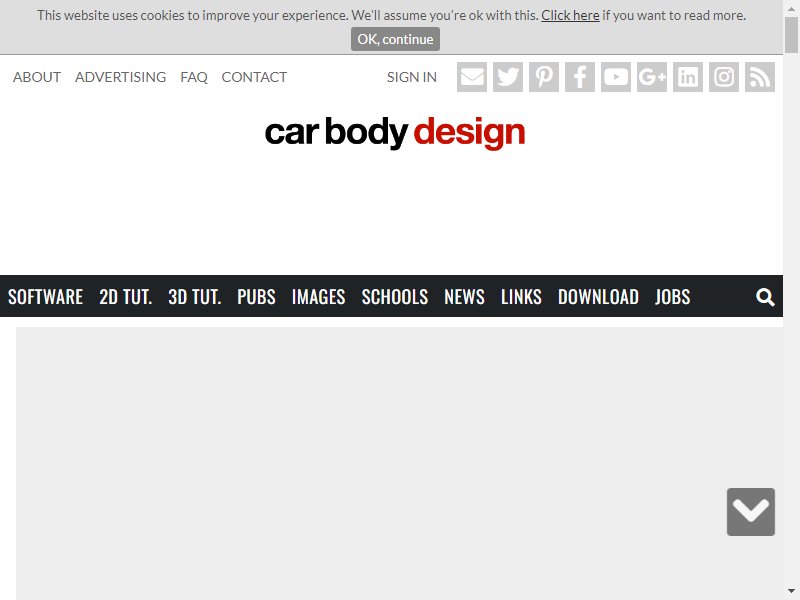The image size is (800, 600).
Task: Open the Pubs menu item
Action: [256, 296]
